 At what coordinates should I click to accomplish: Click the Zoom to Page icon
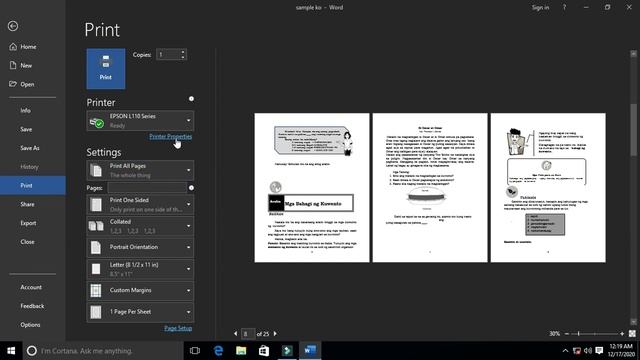(632, 333)
